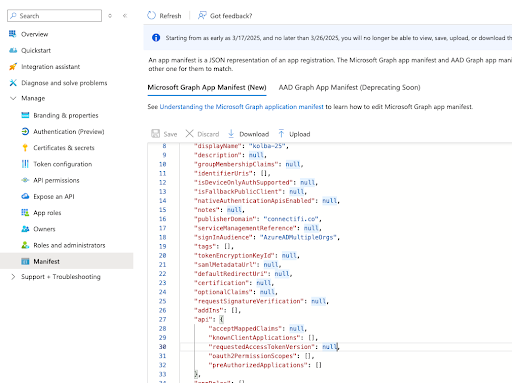Viewport: 512px width, 383px height.
Task: Click the Discard X icon
Action: coord(189,134)
